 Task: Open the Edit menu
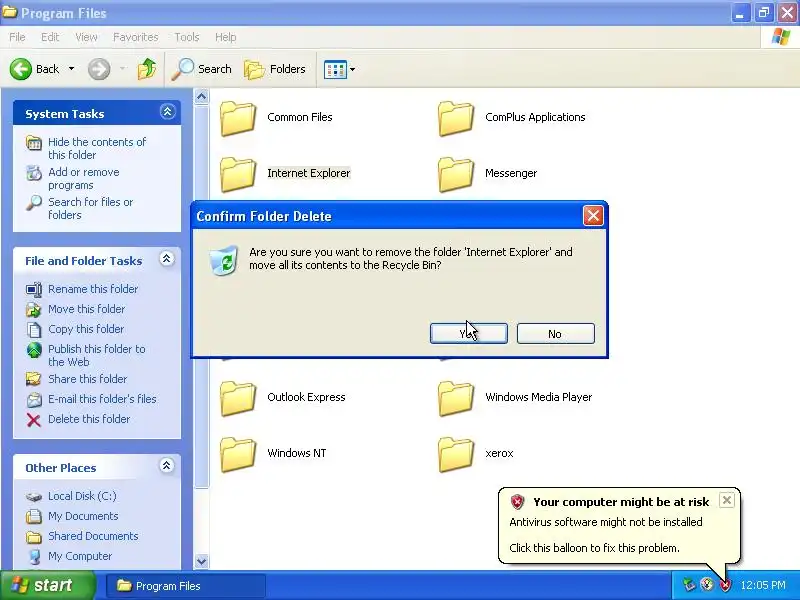(x=50, y=37)
